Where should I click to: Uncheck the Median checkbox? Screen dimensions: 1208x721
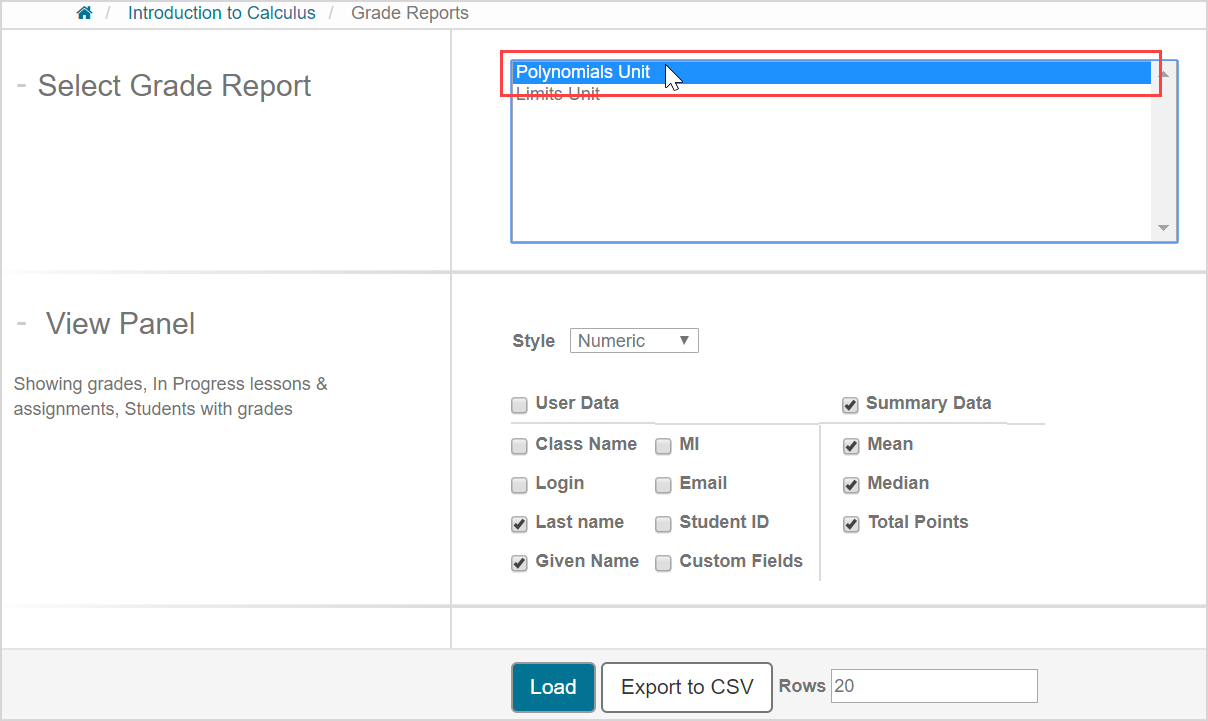[x=851, y=485]
